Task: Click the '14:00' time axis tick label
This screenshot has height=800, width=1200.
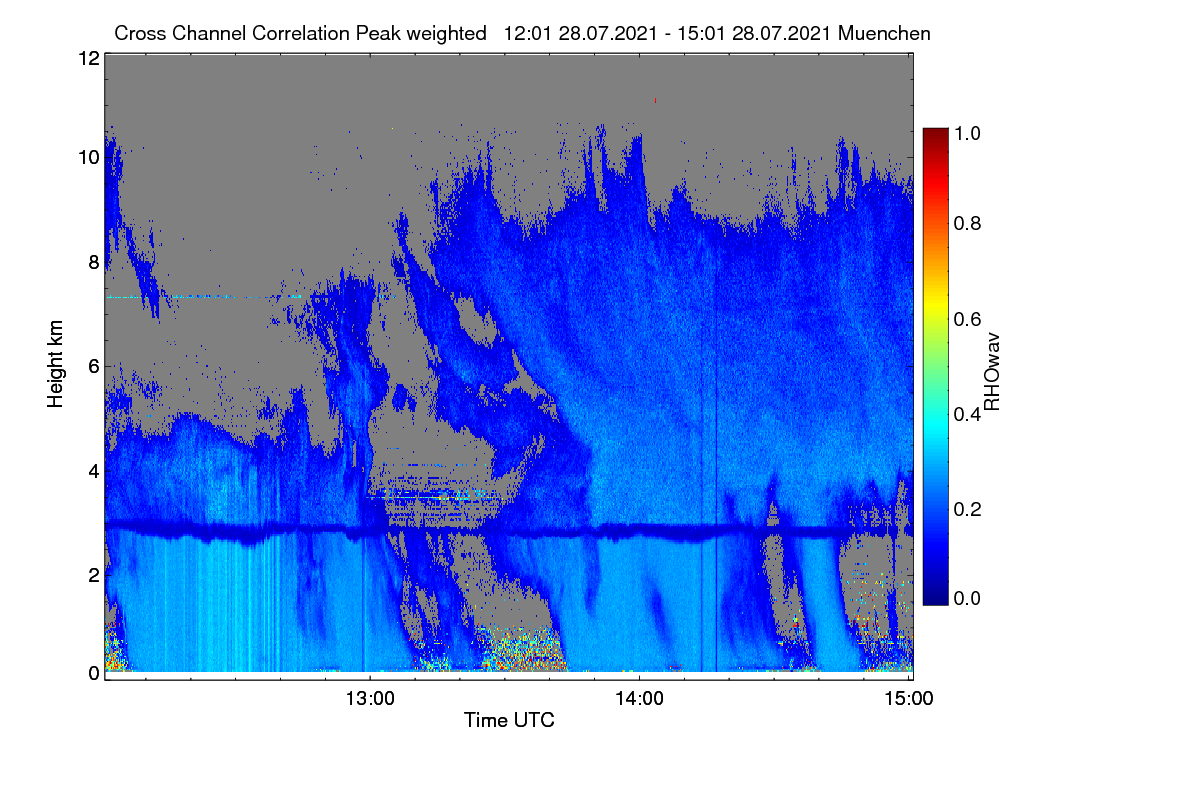Action: coord(640,699)
